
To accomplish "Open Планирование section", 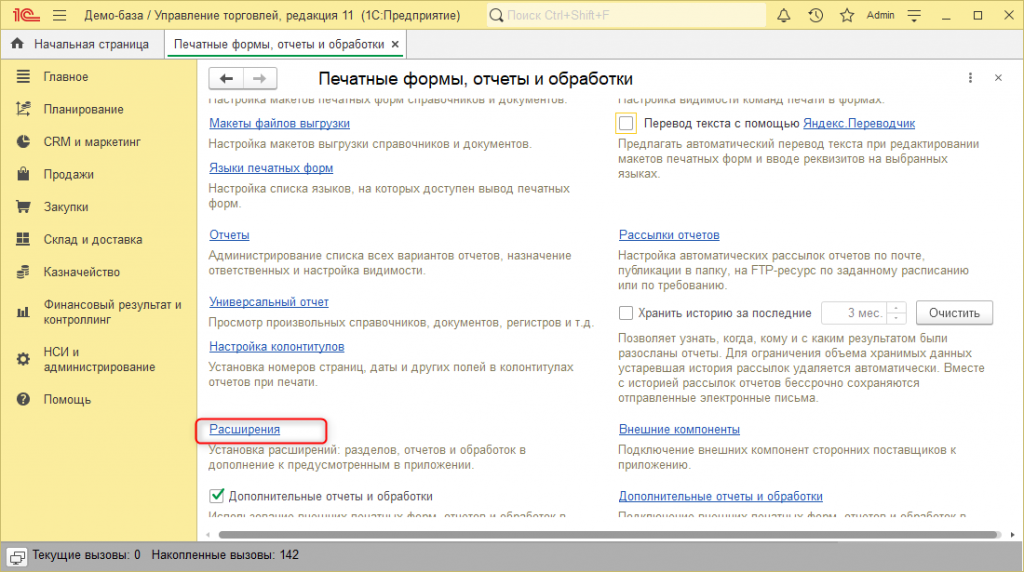I will coord(84,109).
